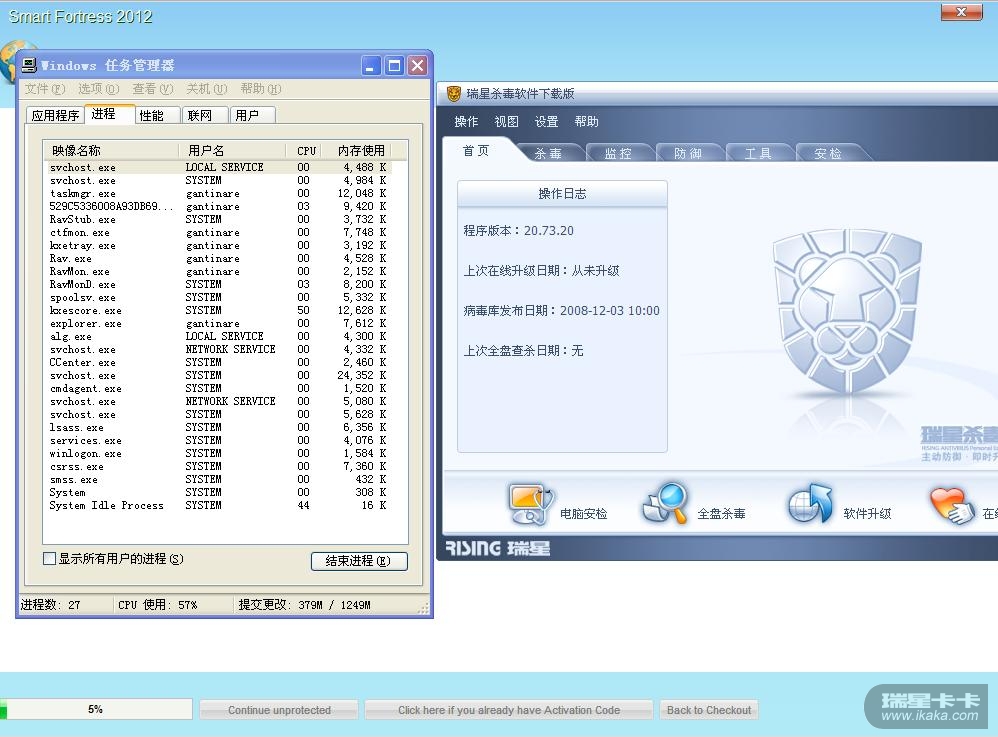Select the 529C5336008A93DB69... process row

pos(218,206)
